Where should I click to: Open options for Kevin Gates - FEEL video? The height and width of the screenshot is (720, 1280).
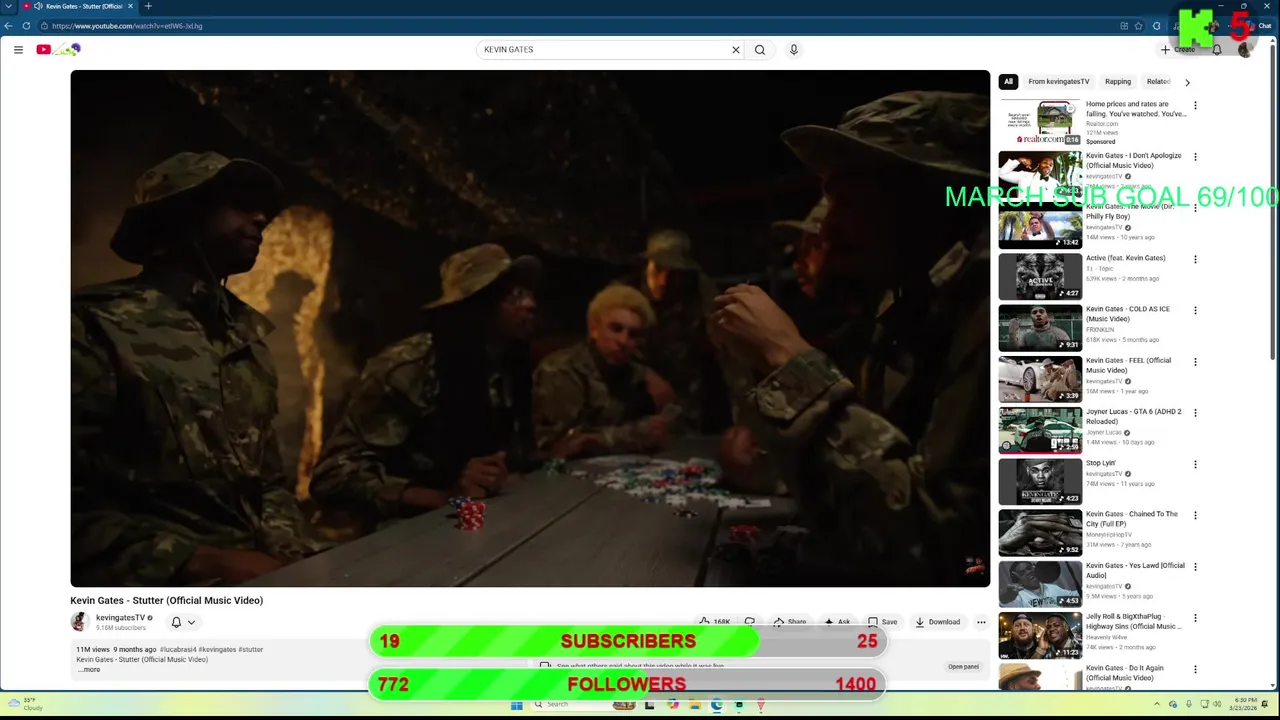pyautogui.click(x=1195, y=362)
